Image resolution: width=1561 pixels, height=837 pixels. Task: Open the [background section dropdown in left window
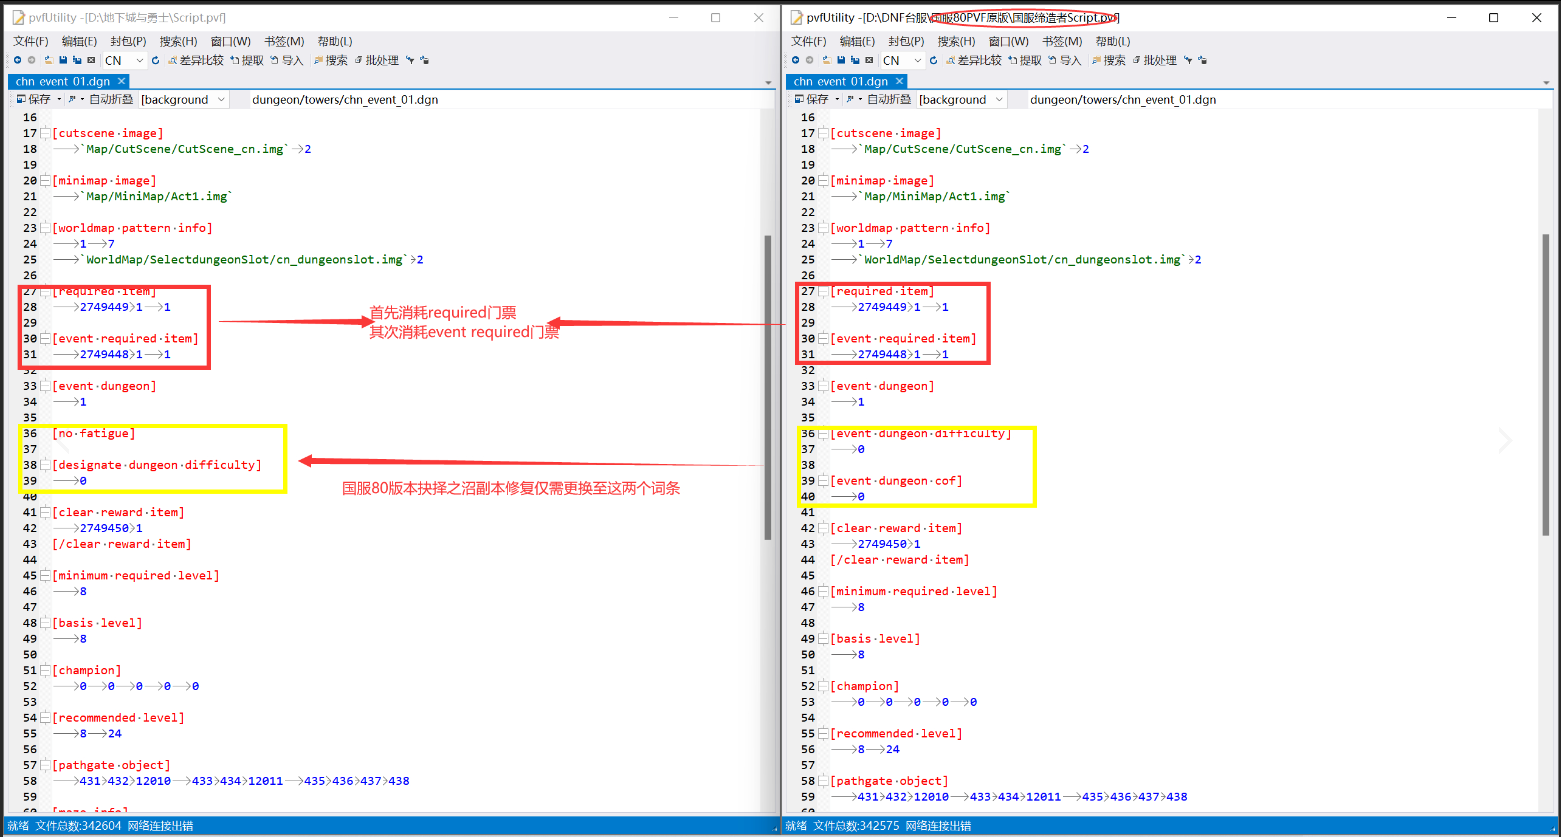point(221,99)
